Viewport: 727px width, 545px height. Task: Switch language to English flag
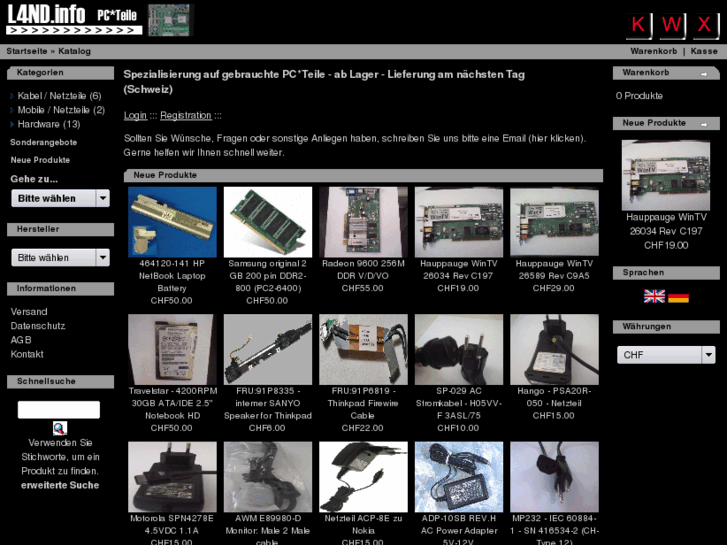coord(654,296)
